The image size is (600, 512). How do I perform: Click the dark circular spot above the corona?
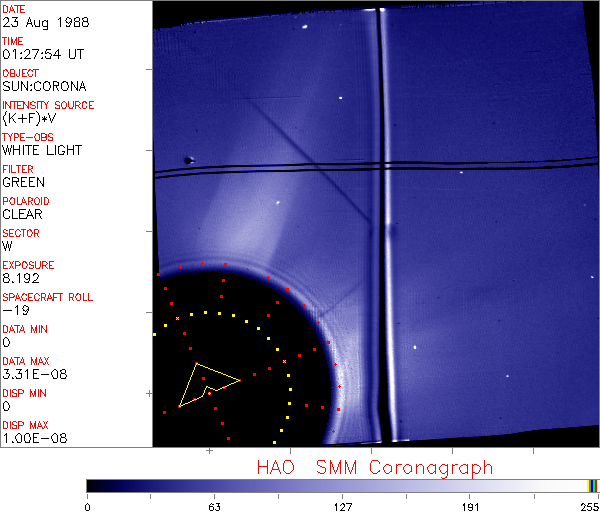[x=188, y=158]
